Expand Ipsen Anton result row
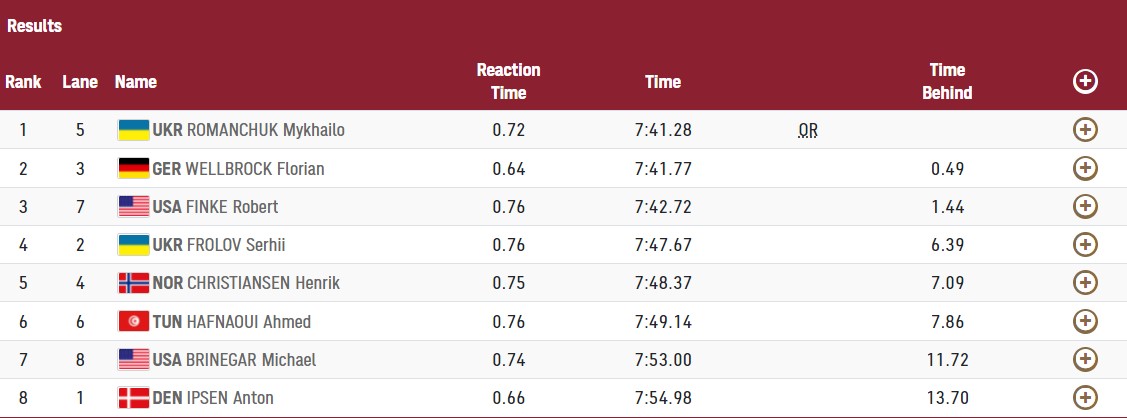This screenshot has height=418, width=1127. 1085,397
